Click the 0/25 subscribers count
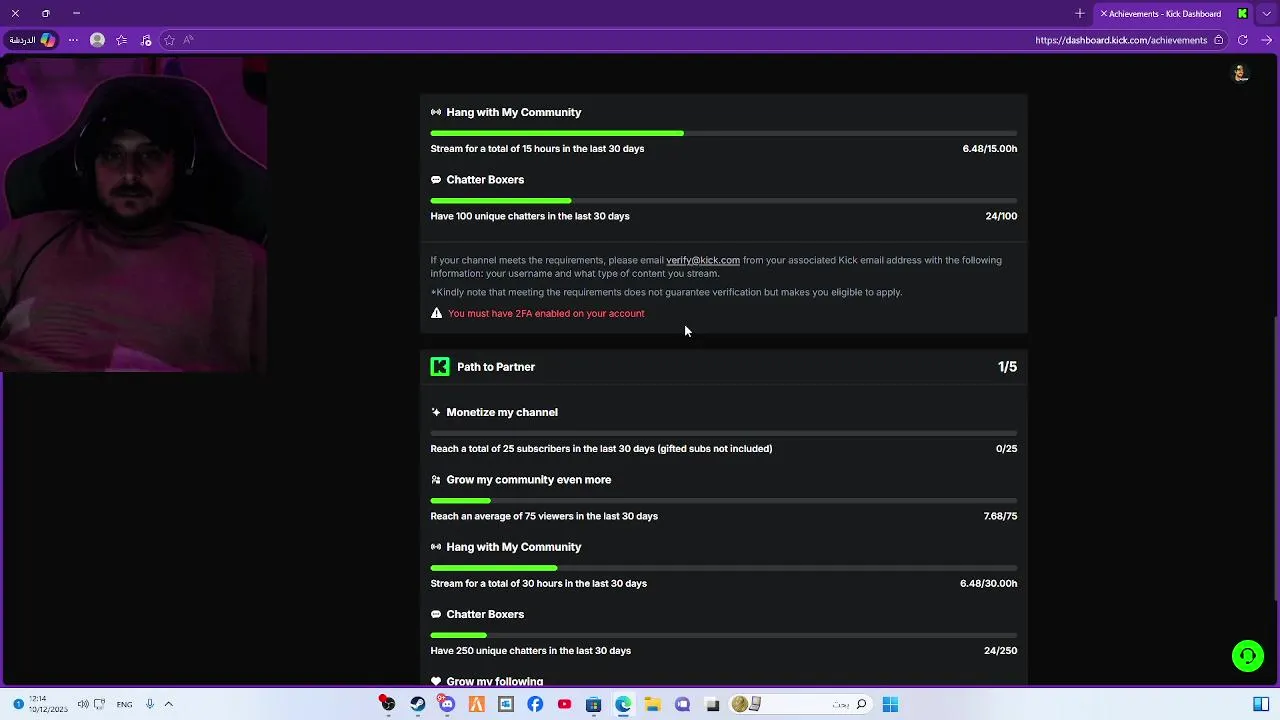1280x720 pixels. point(1006,449)
